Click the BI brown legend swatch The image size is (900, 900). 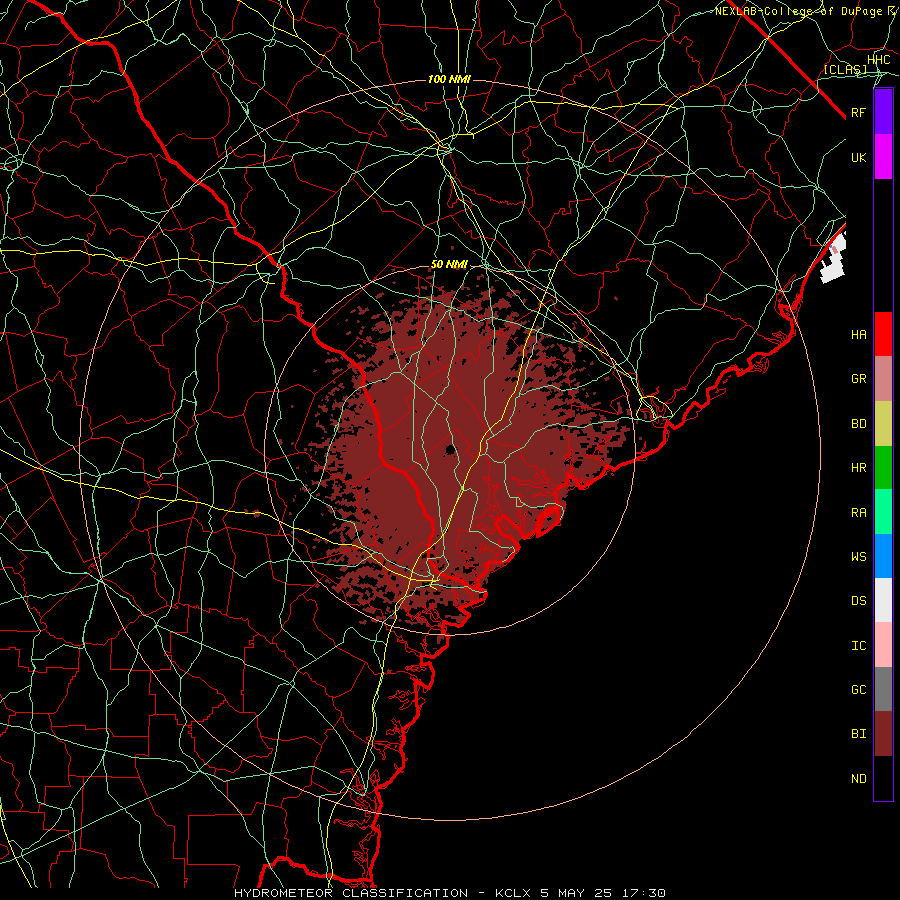[883, 734]
